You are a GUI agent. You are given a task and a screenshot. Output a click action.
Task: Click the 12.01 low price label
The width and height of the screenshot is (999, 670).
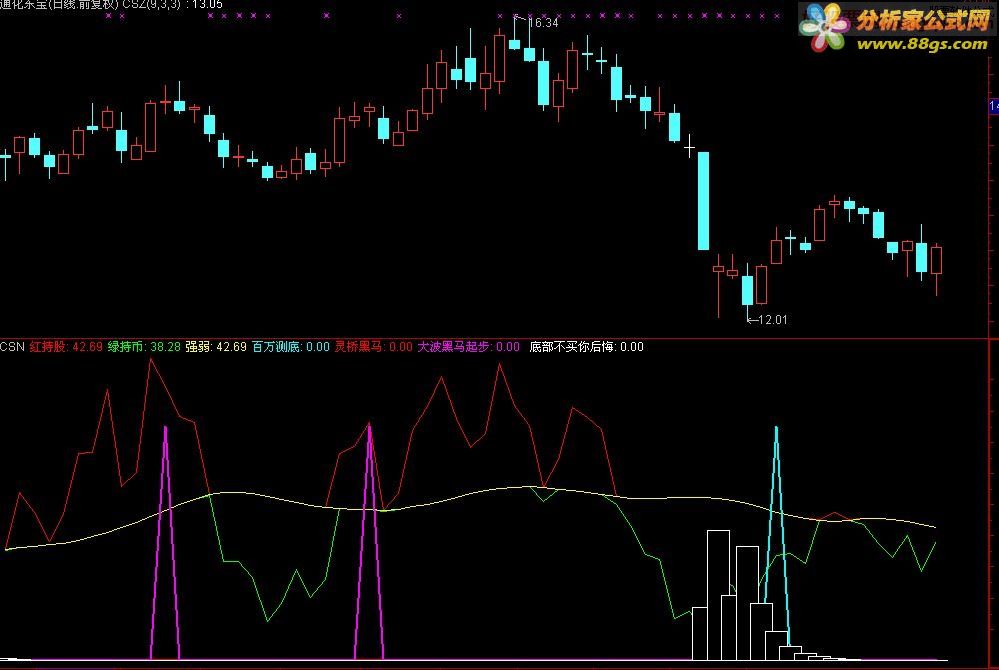[773, 320]
